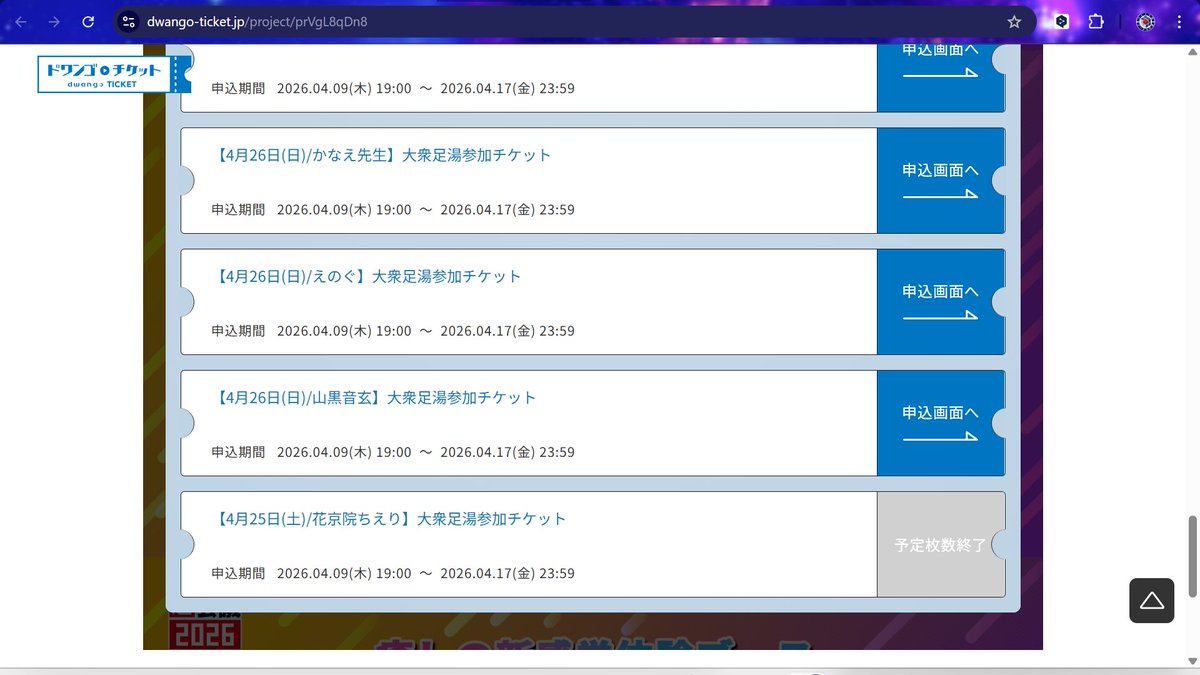1200x675 pixels.
Task: Click 申込画面へ for the えのぐ ticket
Action: 940,301
